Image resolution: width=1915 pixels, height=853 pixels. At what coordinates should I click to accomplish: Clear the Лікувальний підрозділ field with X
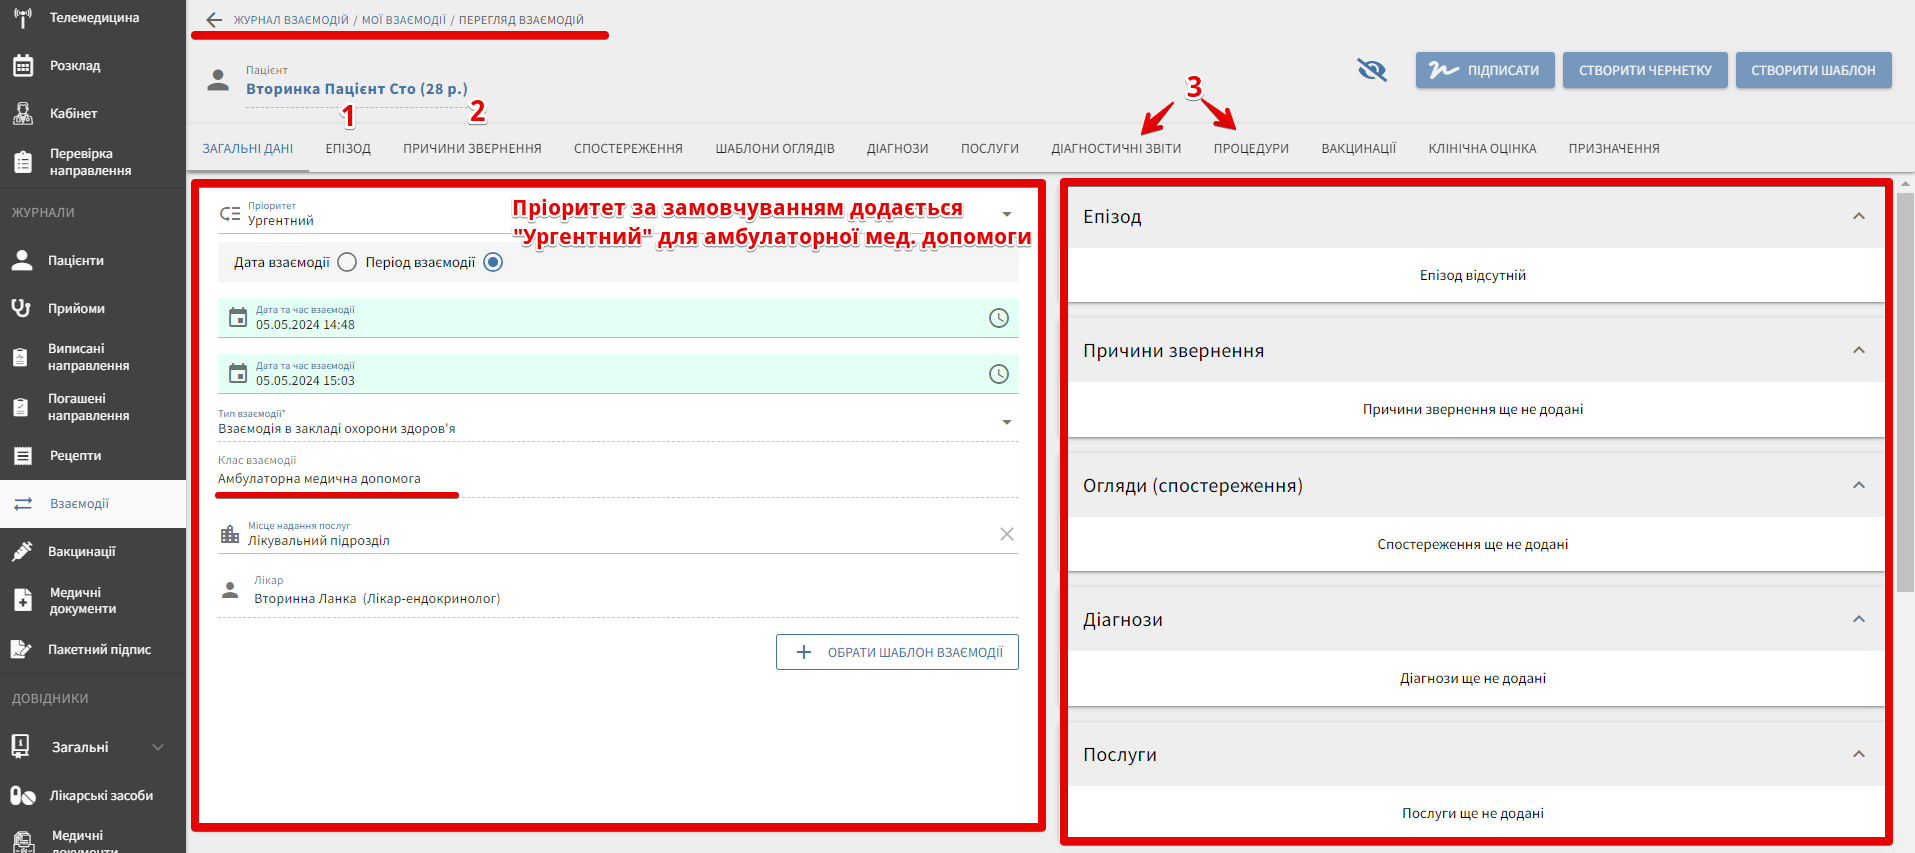(1006, 534)
